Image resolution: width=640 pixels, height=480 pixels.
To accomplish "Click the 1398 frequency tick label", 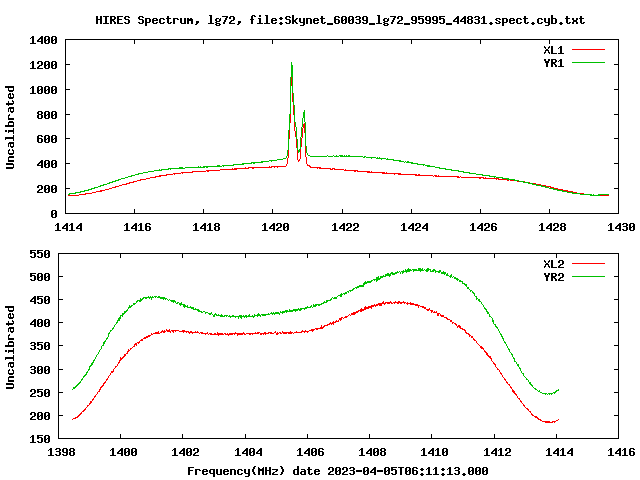I will point(61,452).
